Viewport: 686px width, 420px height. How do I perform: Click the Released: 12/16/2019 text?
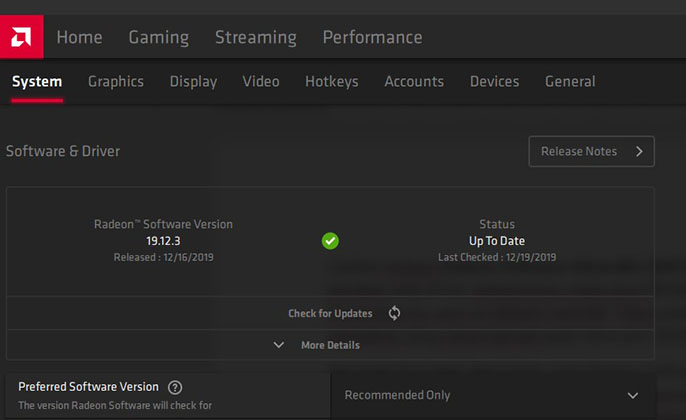[x=164, y=257]
